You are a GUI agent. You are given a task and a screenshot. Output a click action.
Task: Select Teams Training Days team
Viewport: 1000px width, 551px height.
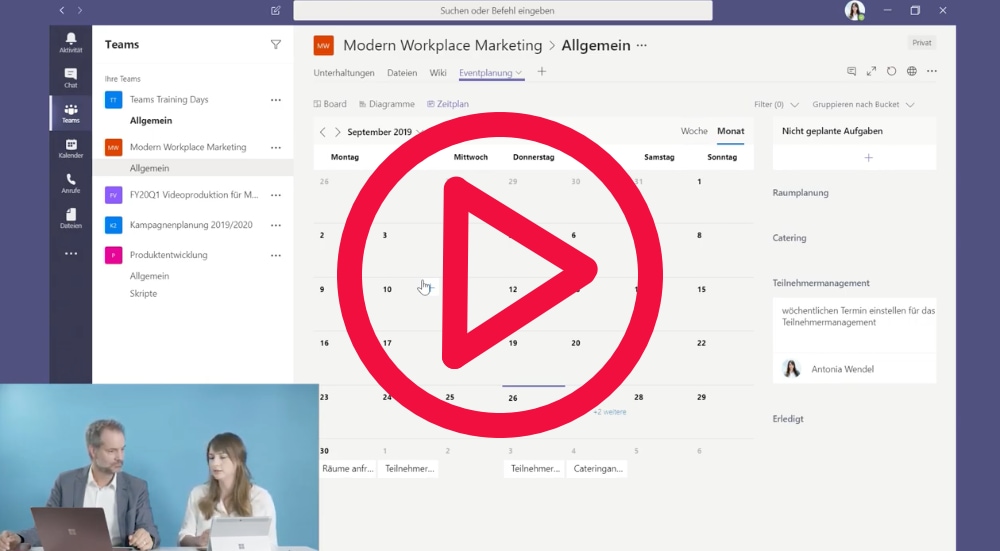(x=169, y=99)
